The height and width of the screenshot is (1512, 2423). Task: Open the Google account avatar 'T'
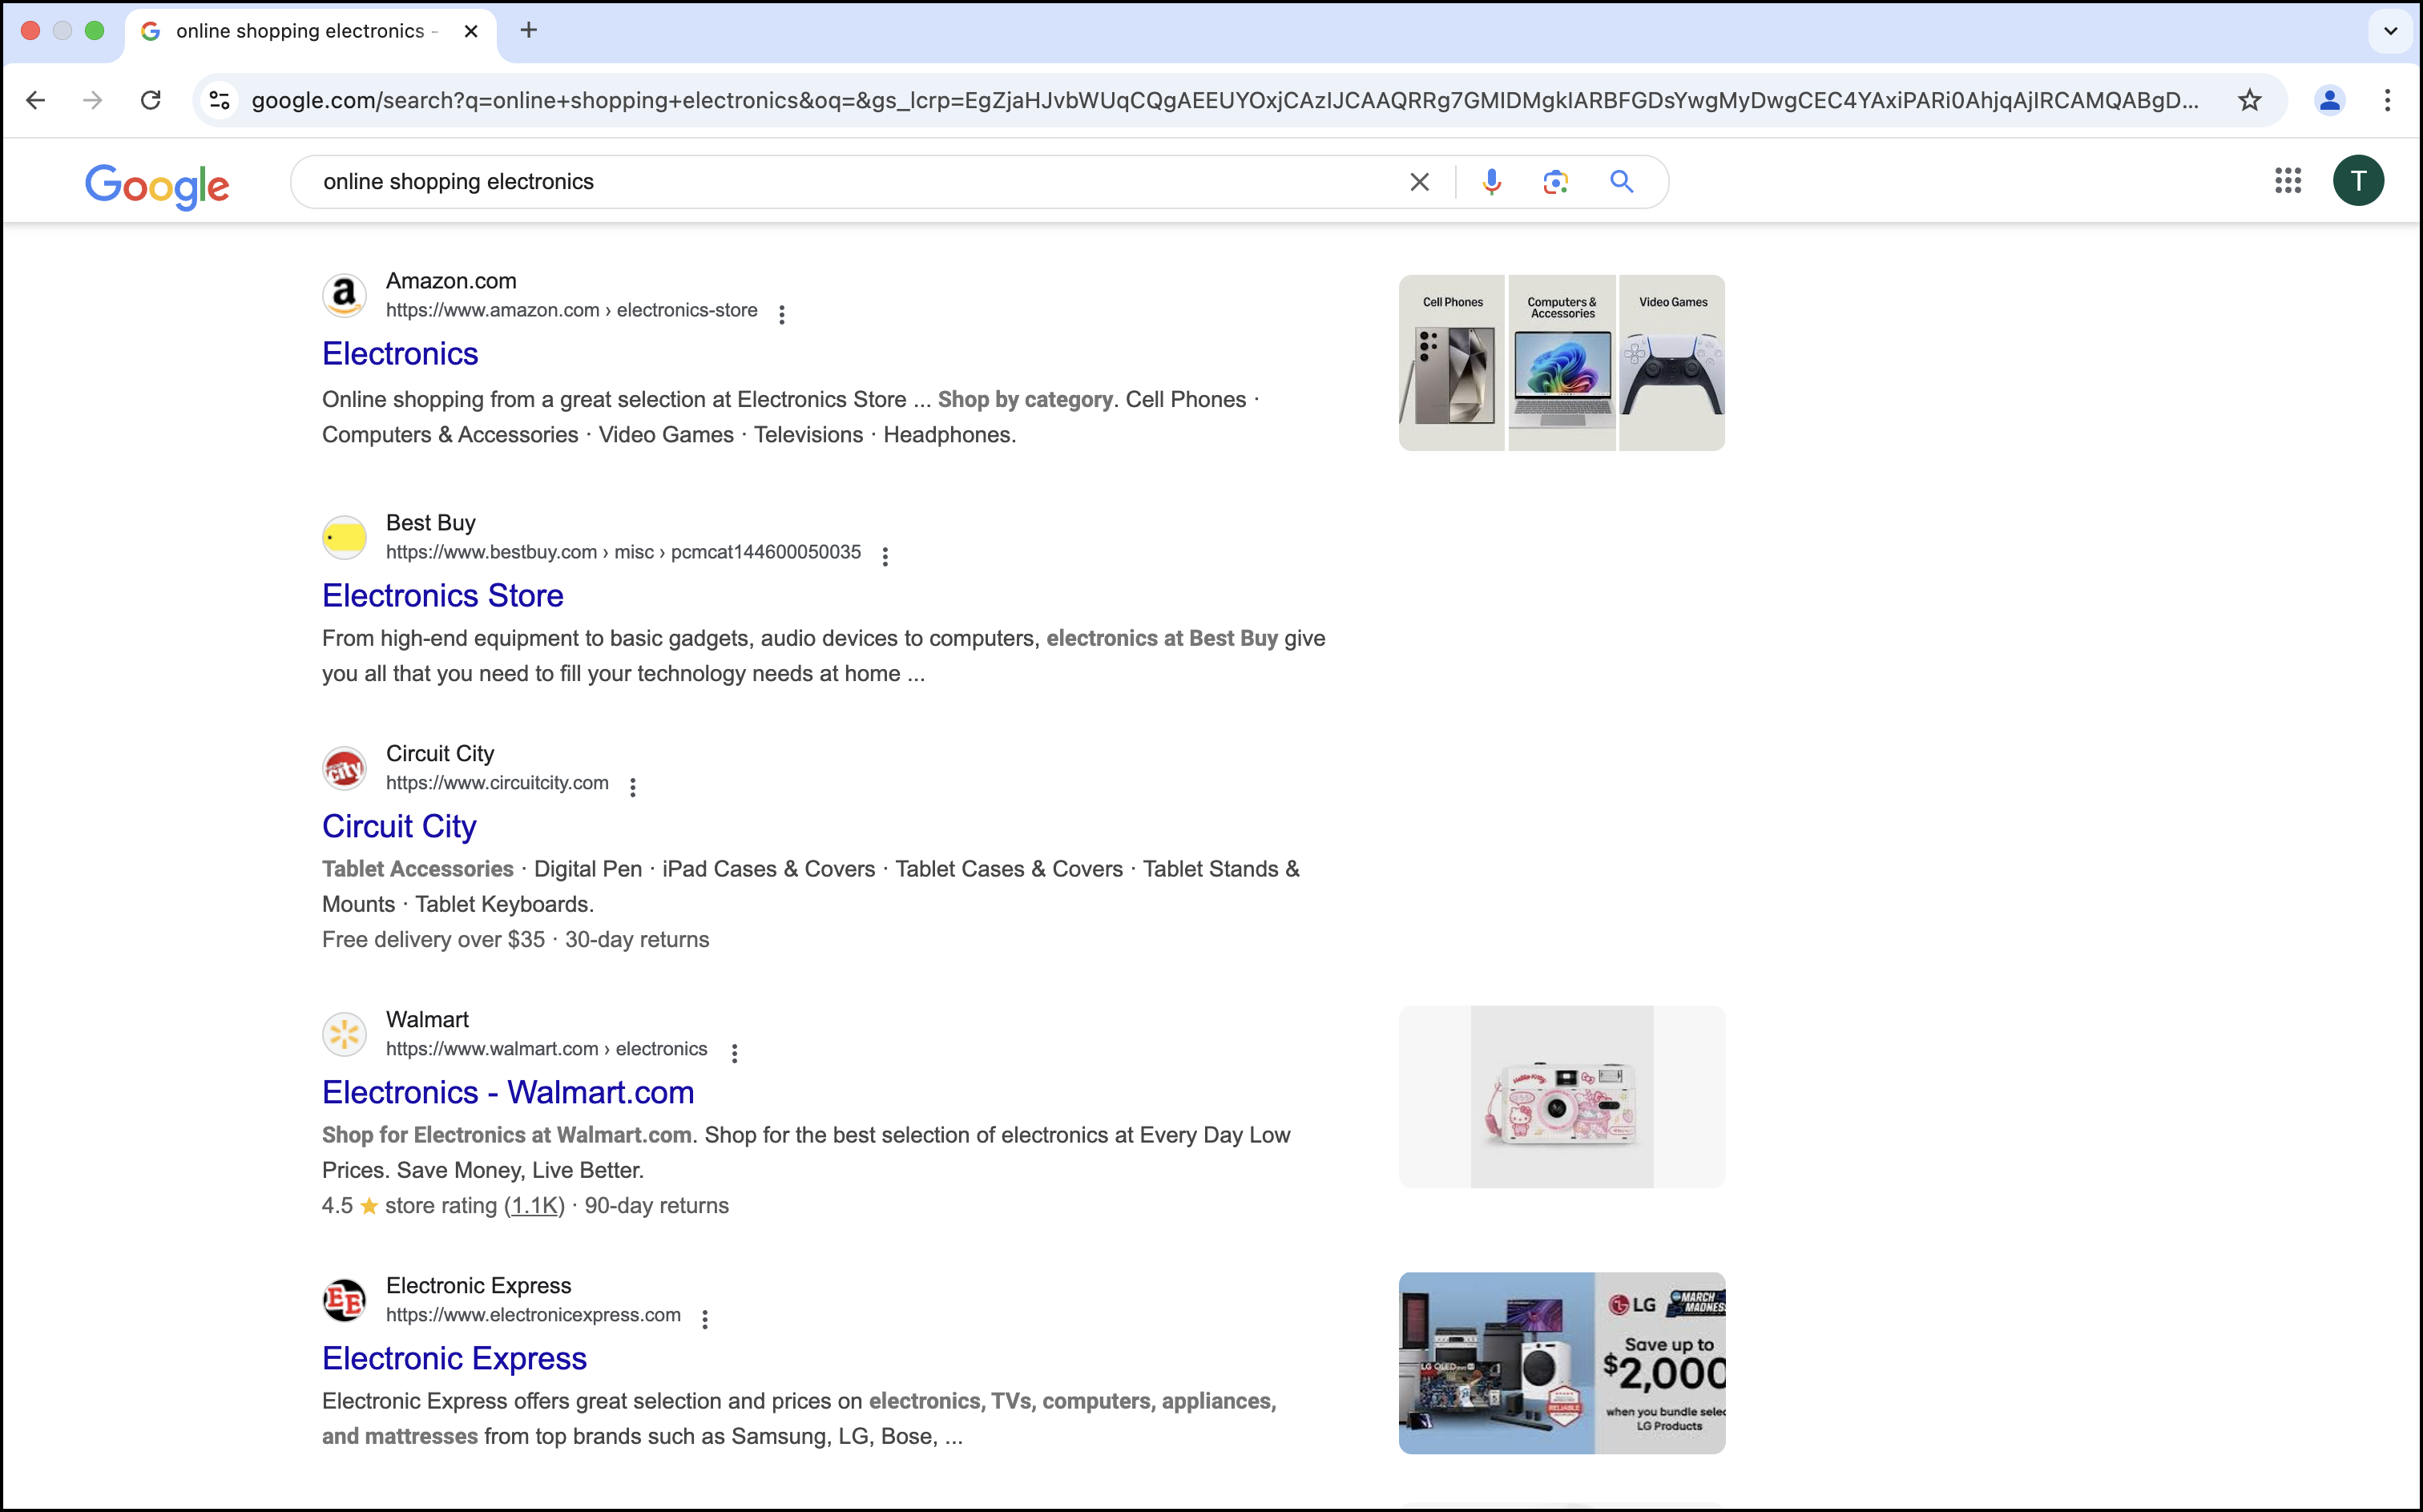(x=2358, y=181)
